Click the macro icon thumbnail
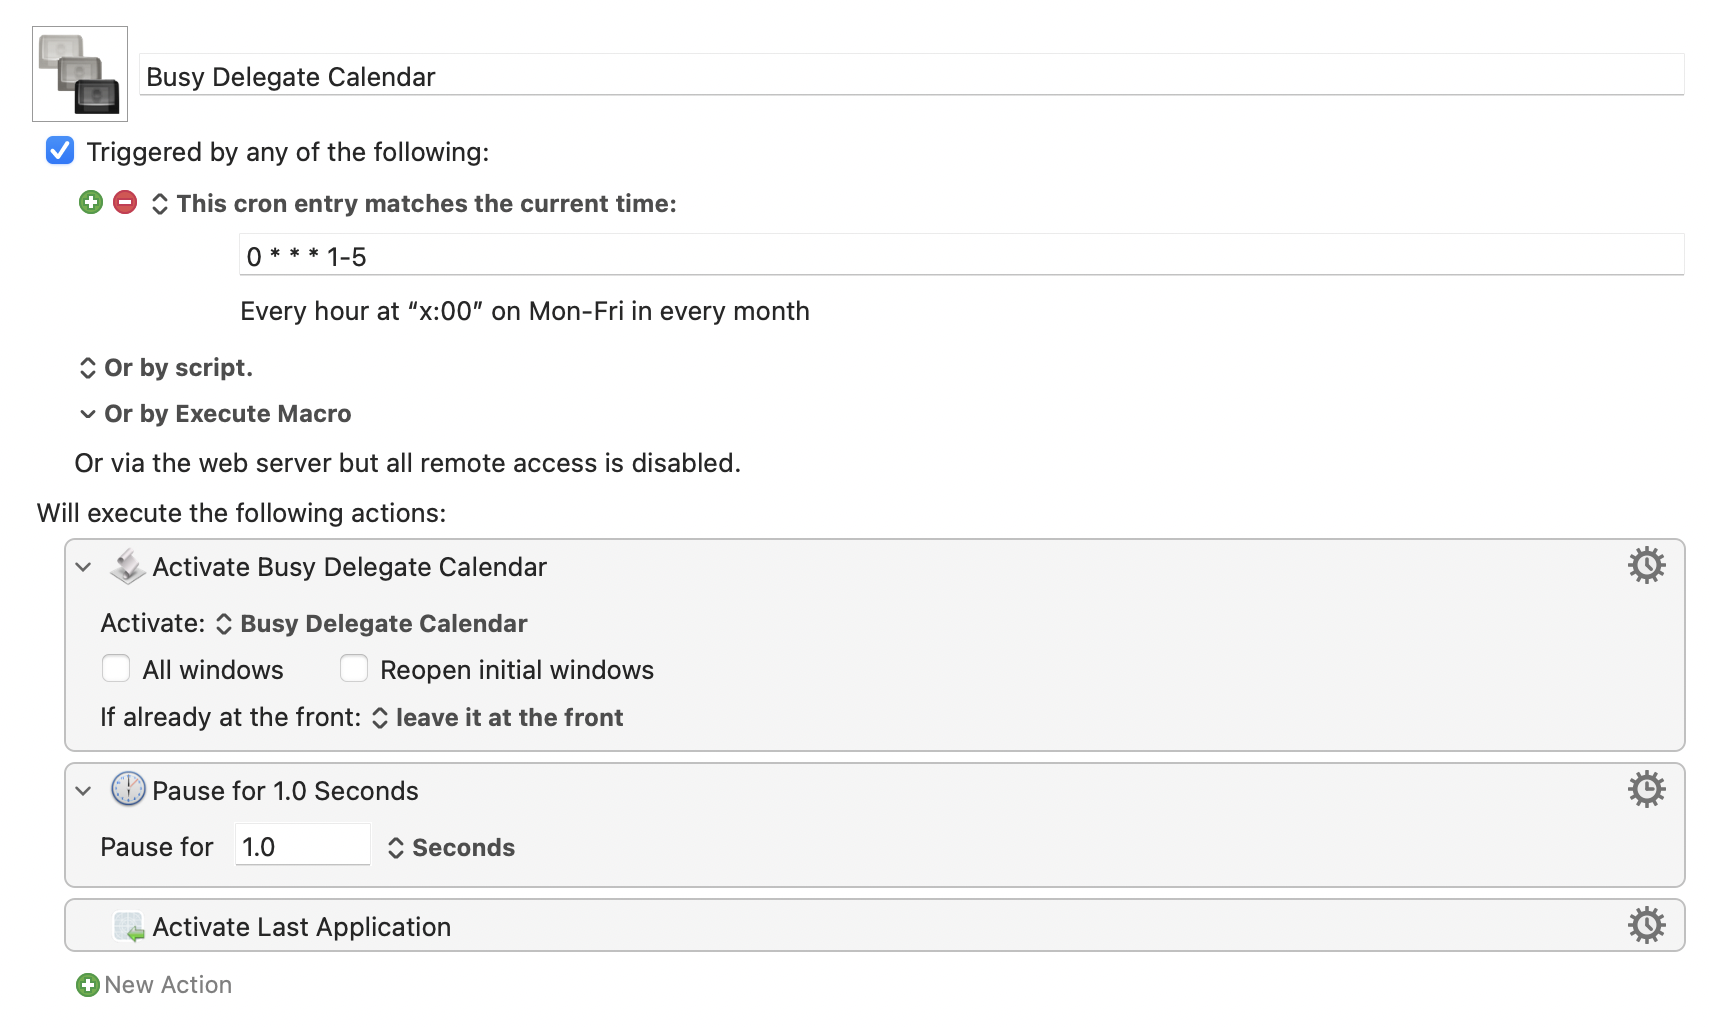Image resolution: width=1710 pixels, height=1028 pixels. 79,74
